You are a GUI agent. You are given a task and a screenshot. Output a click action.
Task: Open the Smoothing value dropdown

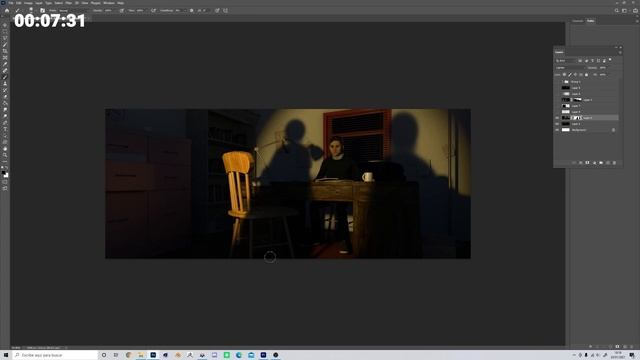click(180, 11)
